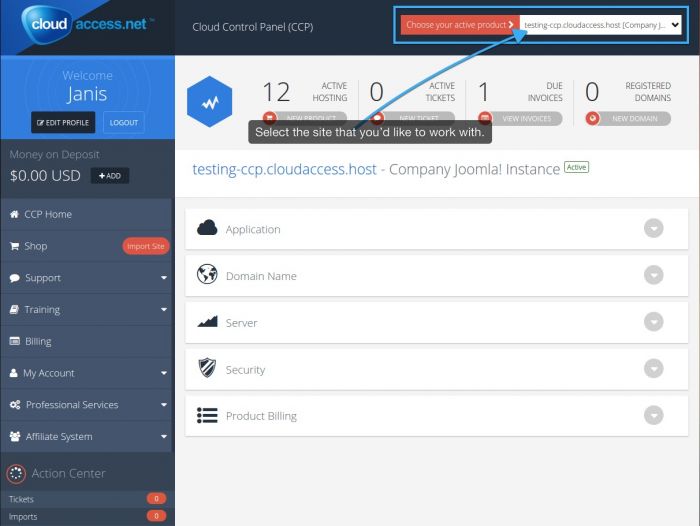
Task: Click the Imports row in Action Center
Action: [x=87, y=516]
